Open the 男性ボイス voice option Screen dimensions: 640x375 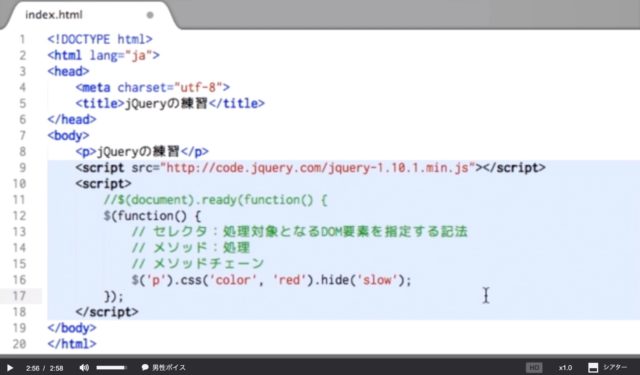[163, 368]
